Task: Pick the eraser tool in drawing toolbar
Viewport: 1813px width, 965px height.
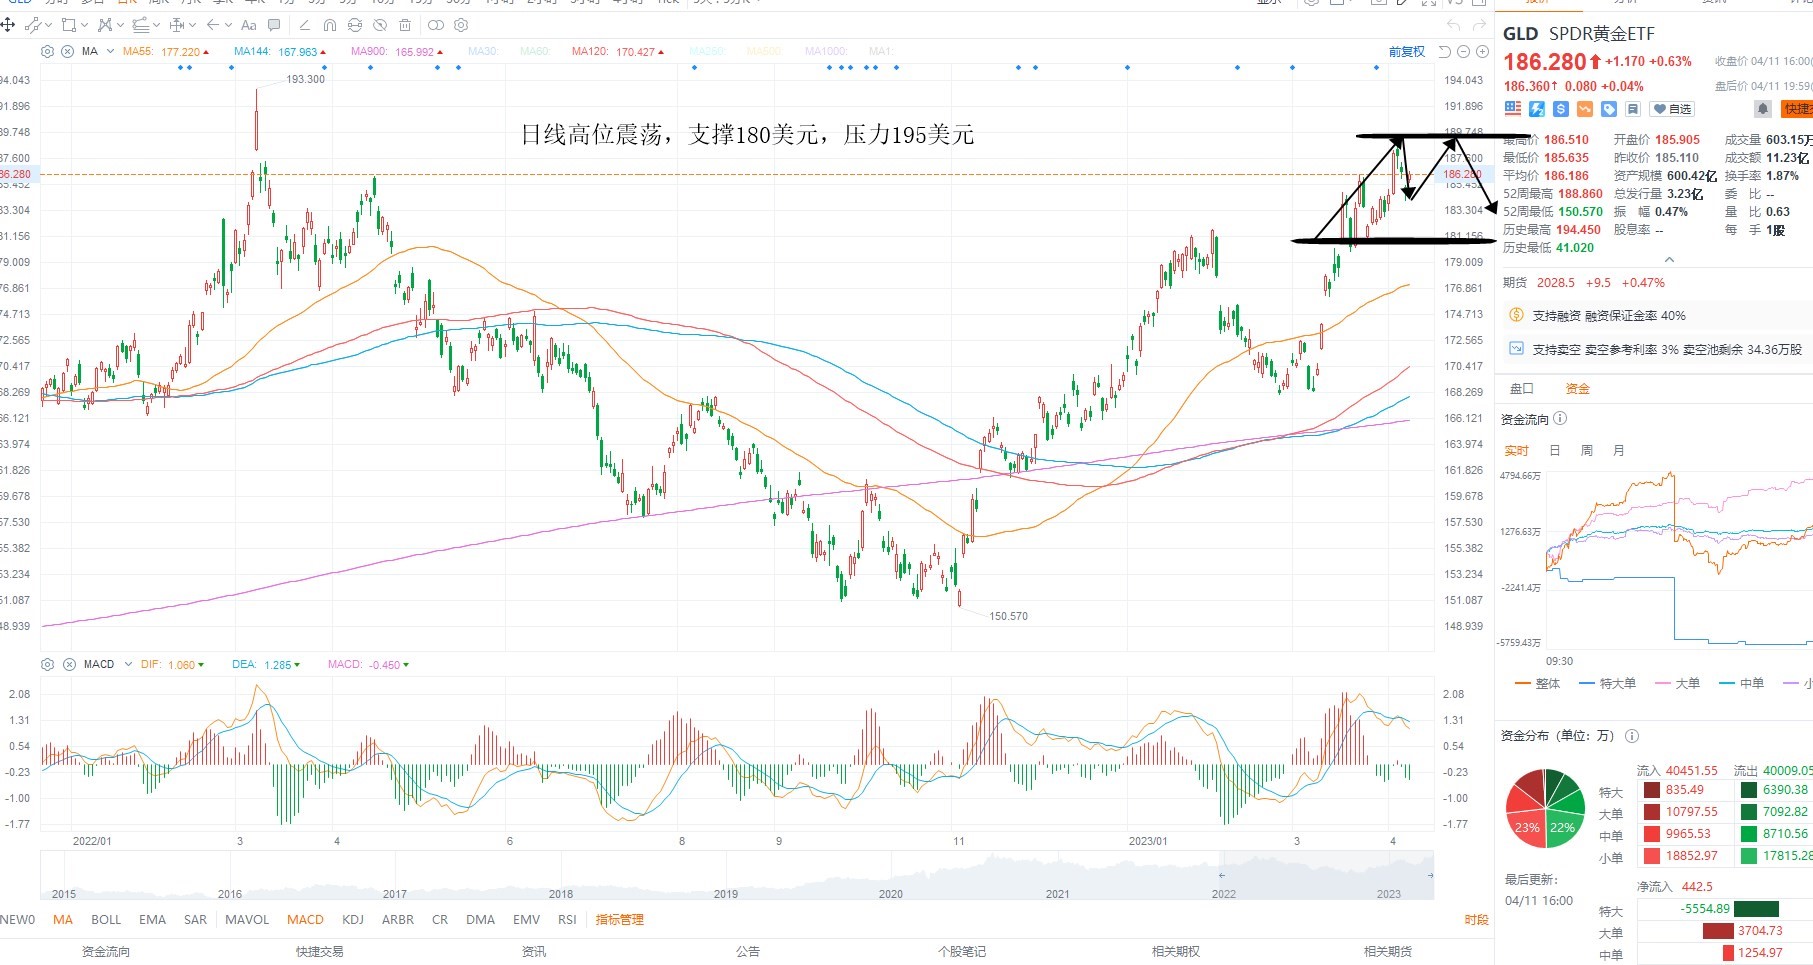Action: pyautogui.click(x=304, y=24)
